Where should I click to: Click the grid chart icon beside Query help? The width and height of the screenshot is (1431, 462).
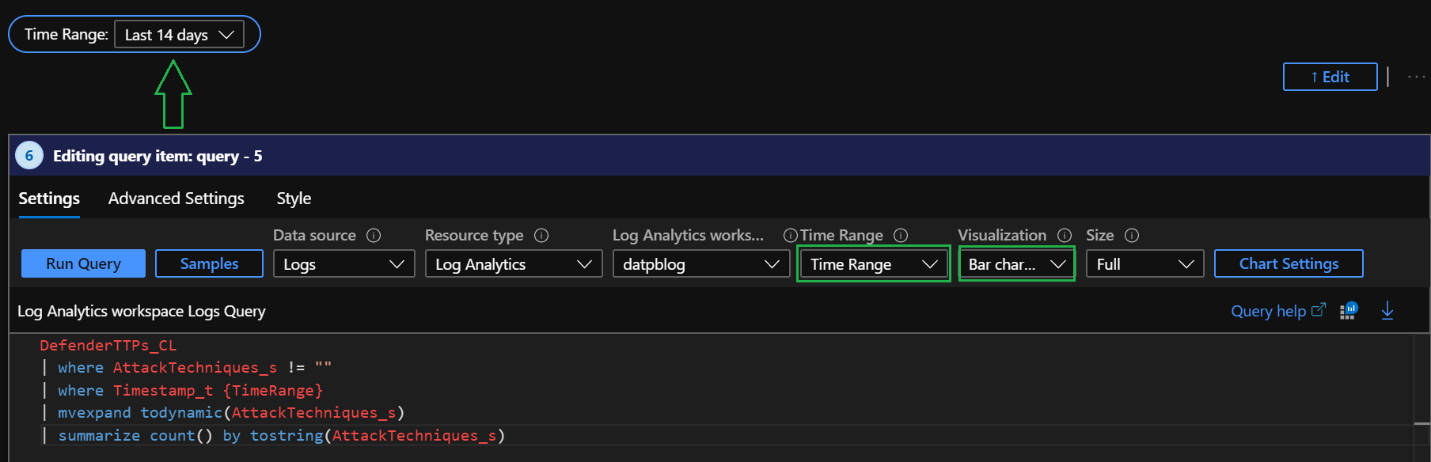click(x=1350, y=311)
